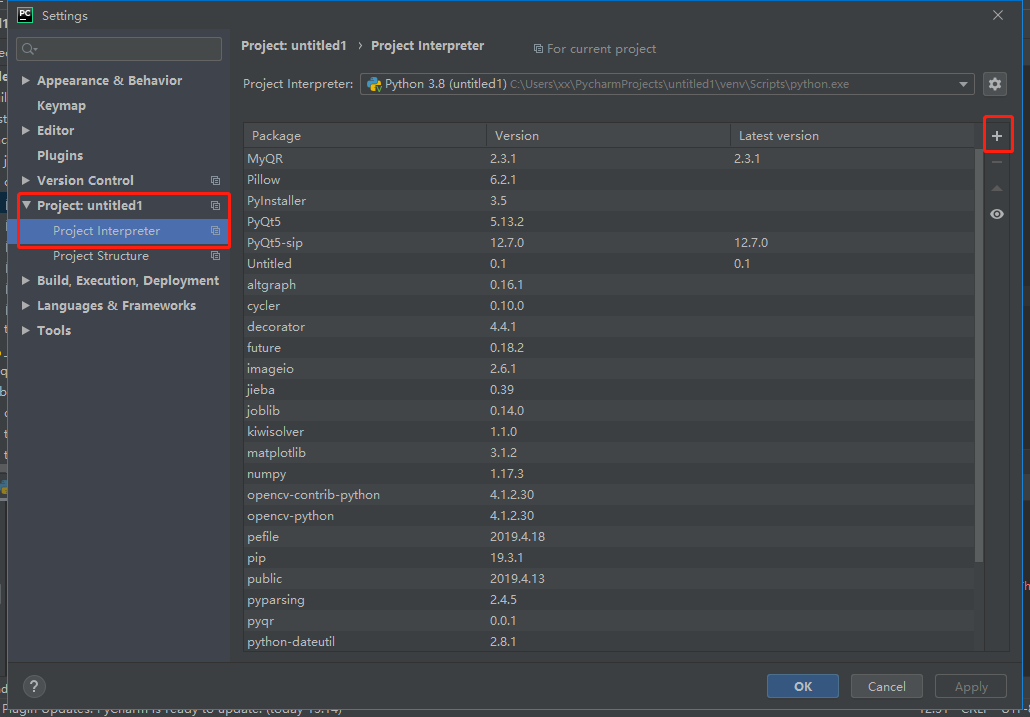Click the Cancel button

coord(887,686)
